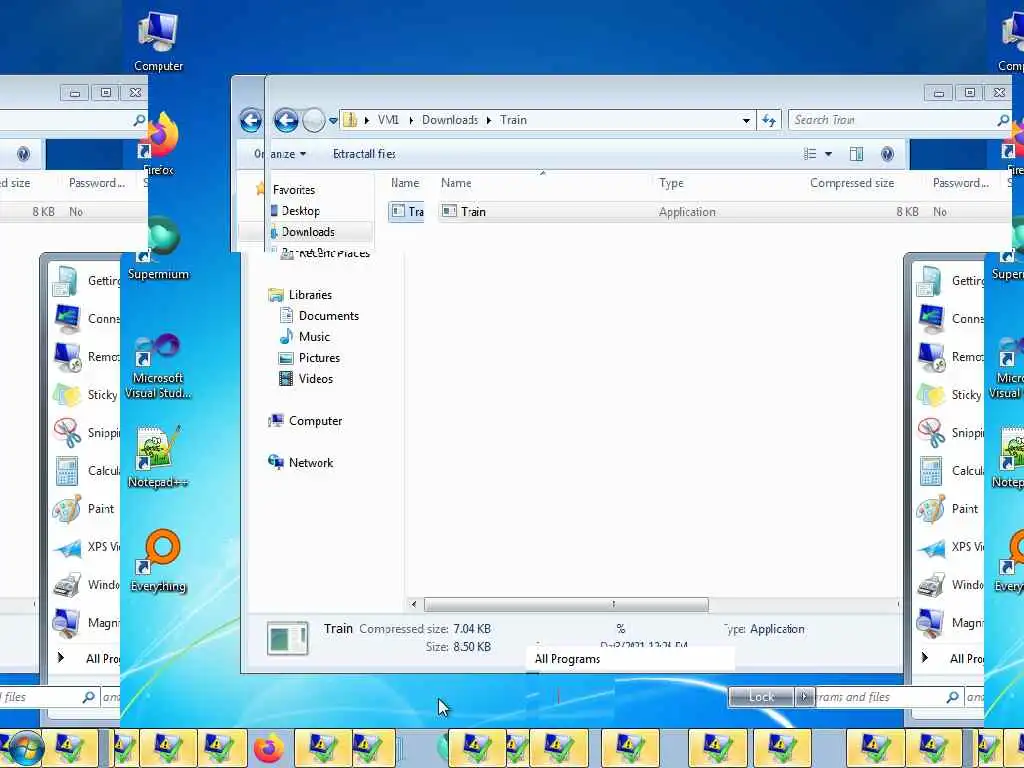Click the Size 8.50 KB text

pos(458,647)
